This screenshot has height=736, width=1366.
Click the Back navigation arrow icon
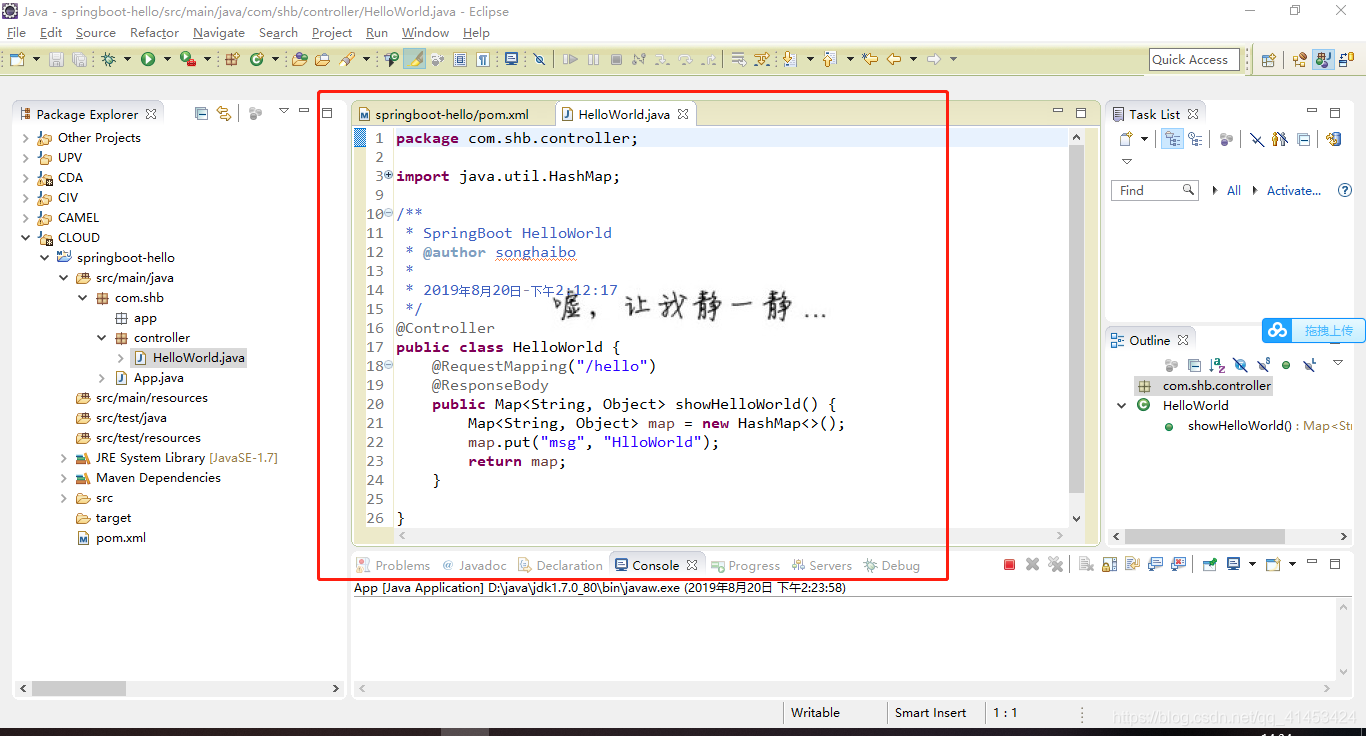point(894,59)
